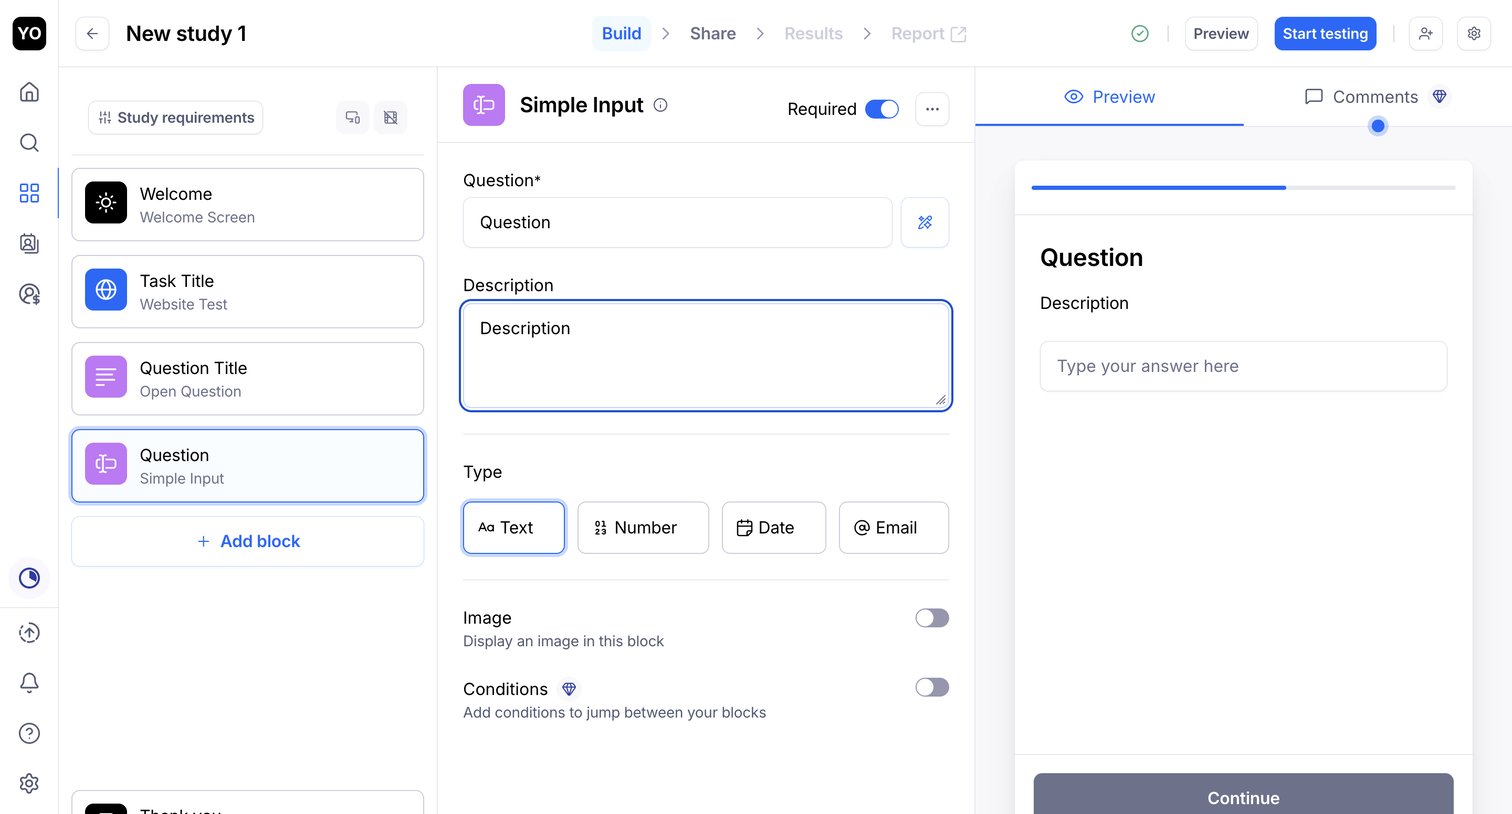Click the Continue button in preview
This screenshot has width=1512, height=814.
1243,794
